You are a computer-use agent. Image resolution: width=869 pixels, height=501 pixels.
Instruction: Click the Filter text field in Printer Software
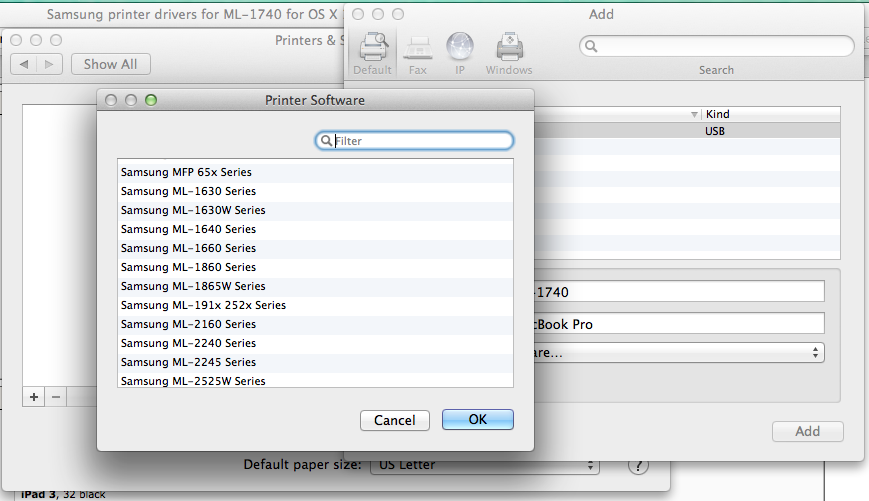click(415, 141)
